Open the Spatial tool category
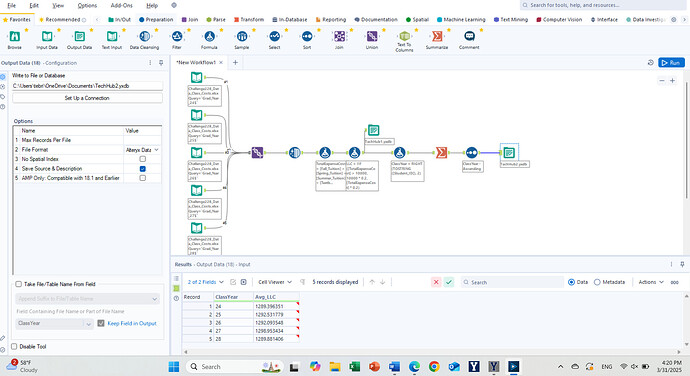The width and height of the screenshot is (690, 376). click(x=417, y=19)
